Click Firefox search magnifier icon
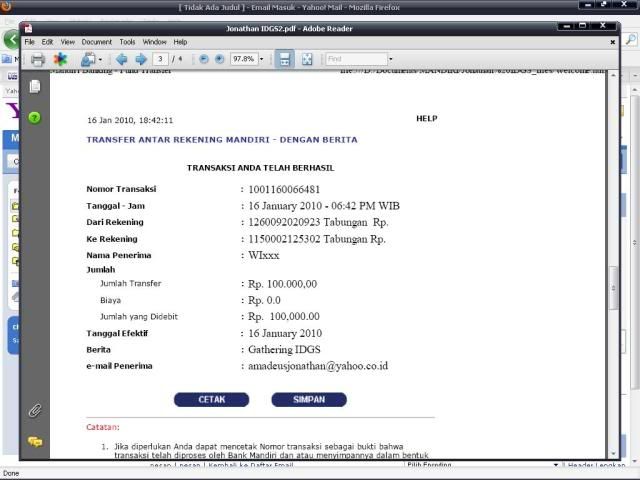The width and height of the screenshot is (640, 480). [631, 40]
